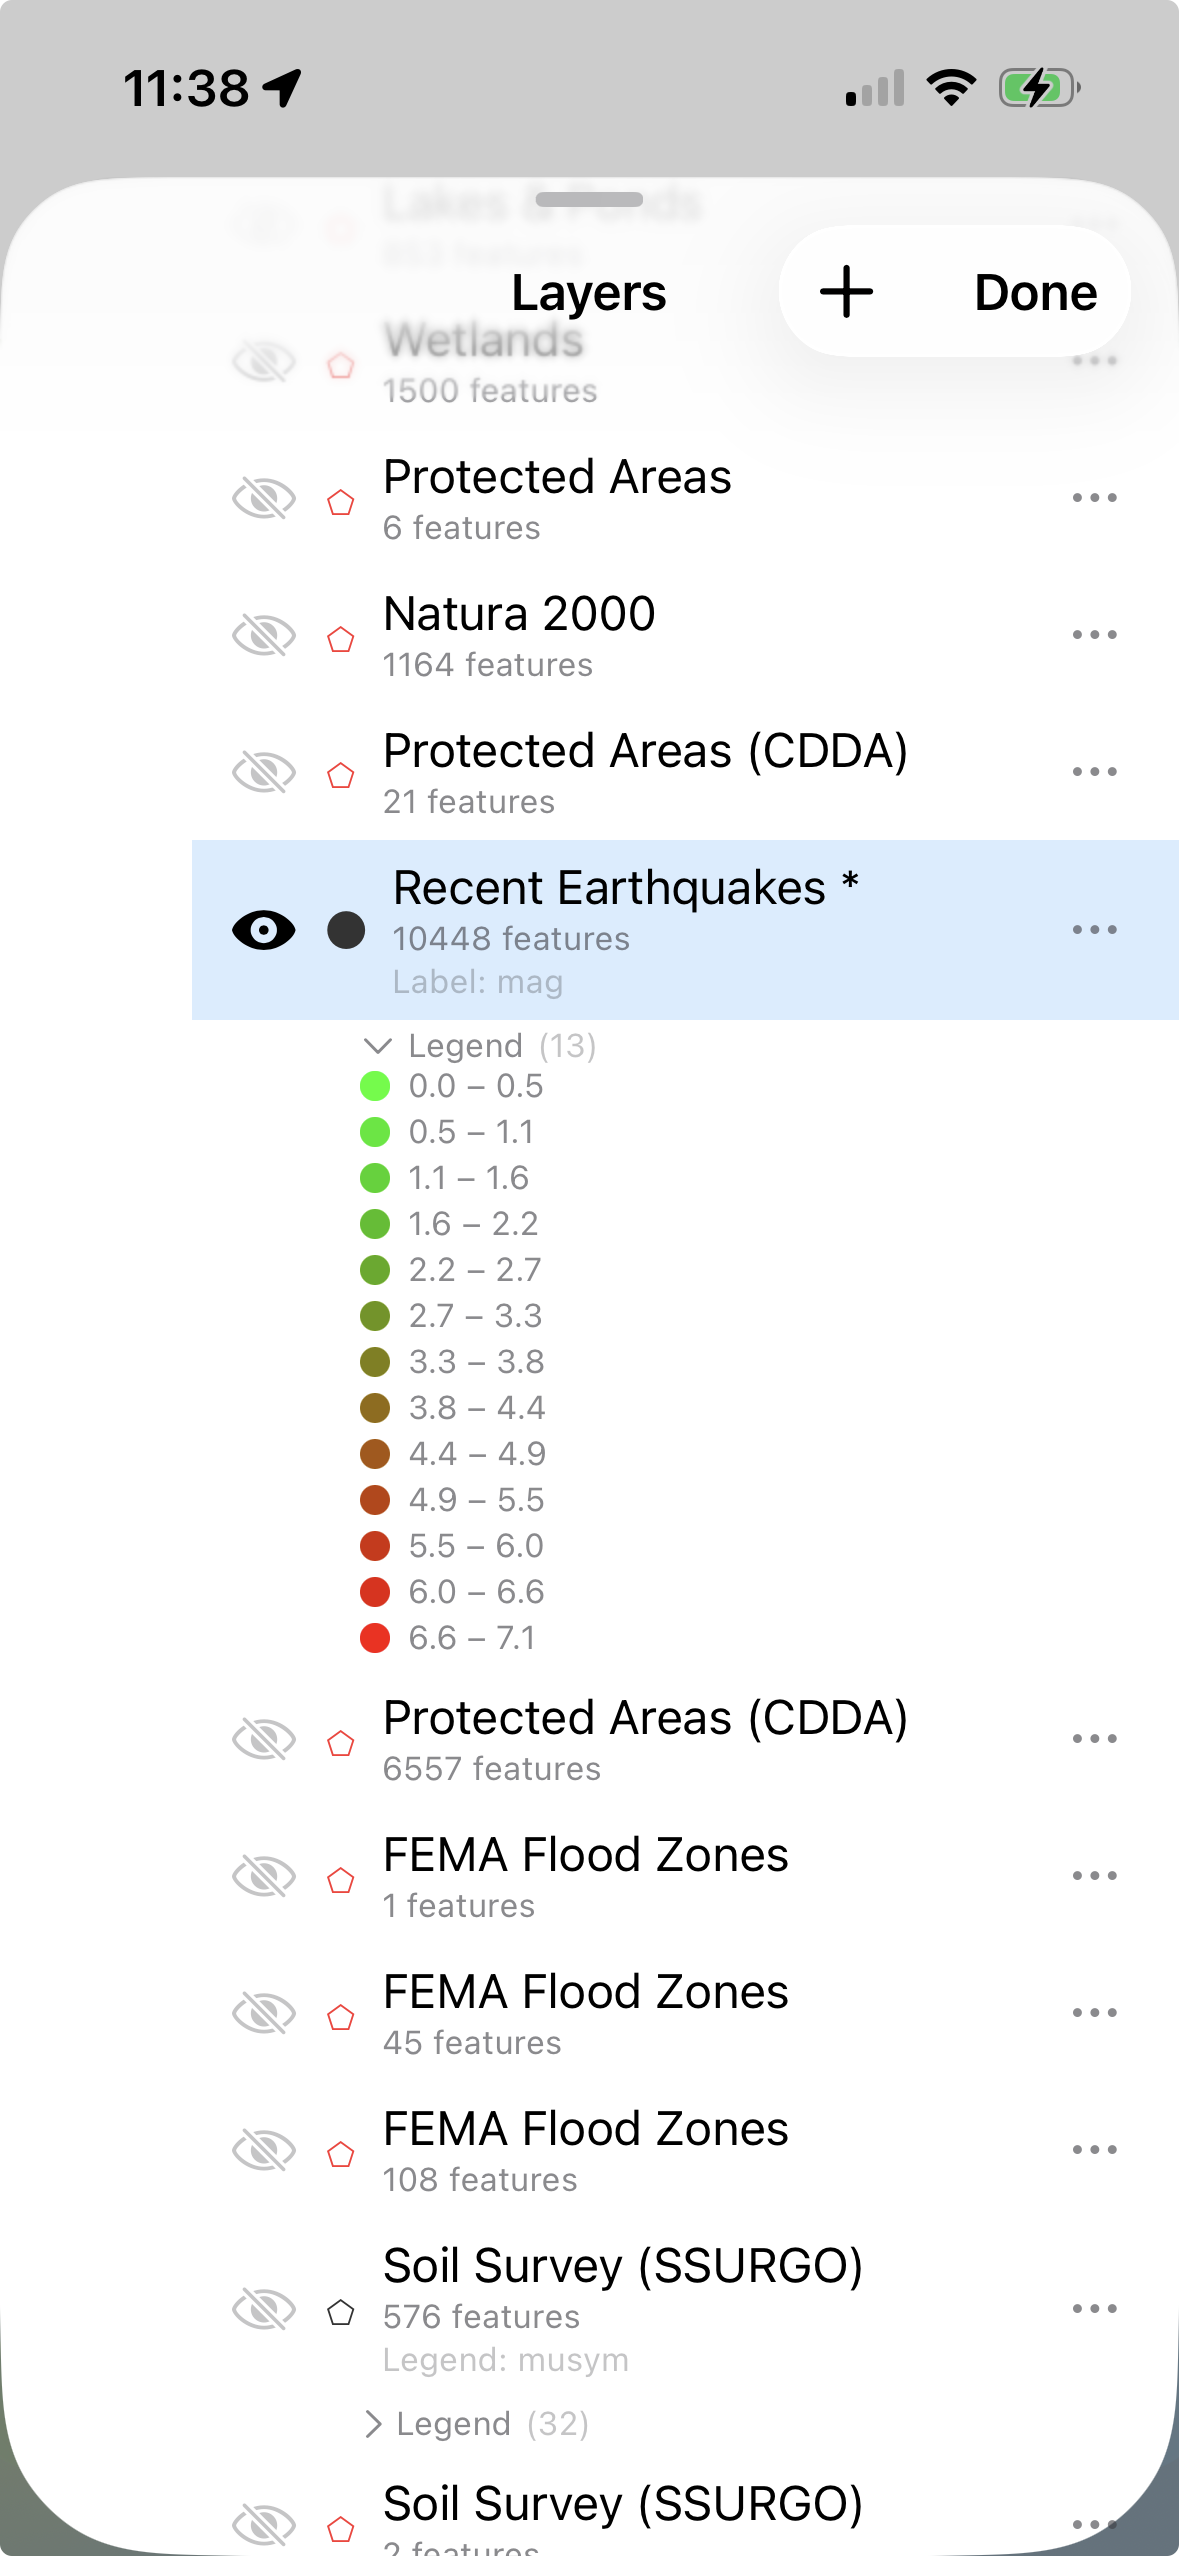1179x2556 pixels.
Task: Open more options for FEMA Flood Zones 45 features
Action: 1094,2013
